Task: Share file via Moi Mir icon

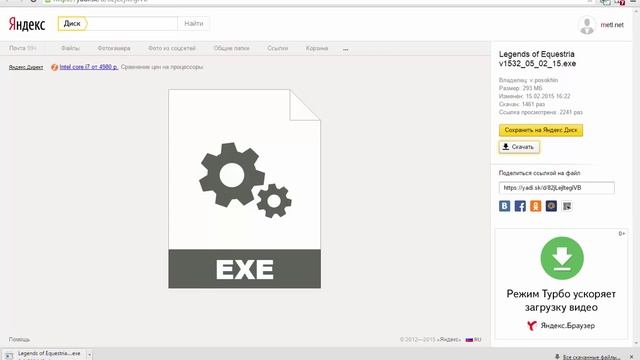Action: [x=551, y=206]
